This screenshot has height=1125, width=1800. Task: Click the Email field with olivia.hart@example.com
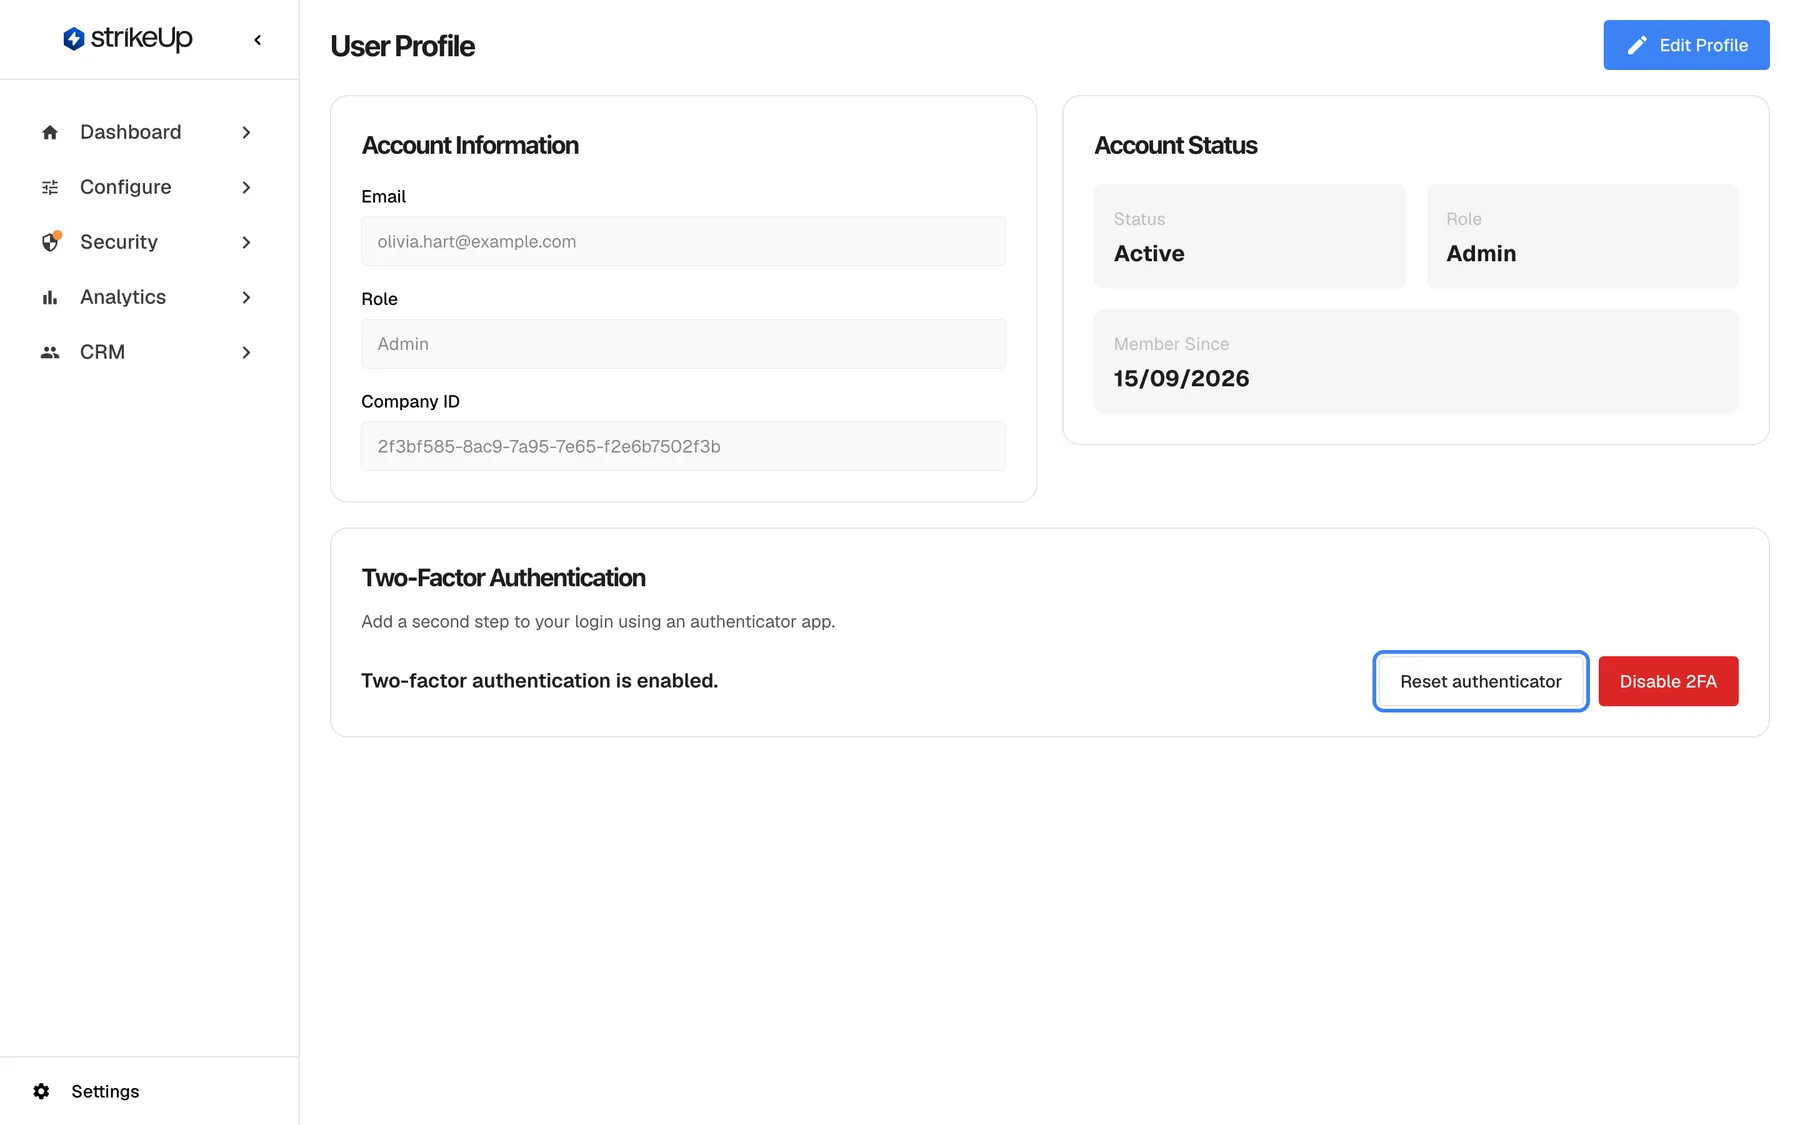pyautogui.click(x=683, y=241)
